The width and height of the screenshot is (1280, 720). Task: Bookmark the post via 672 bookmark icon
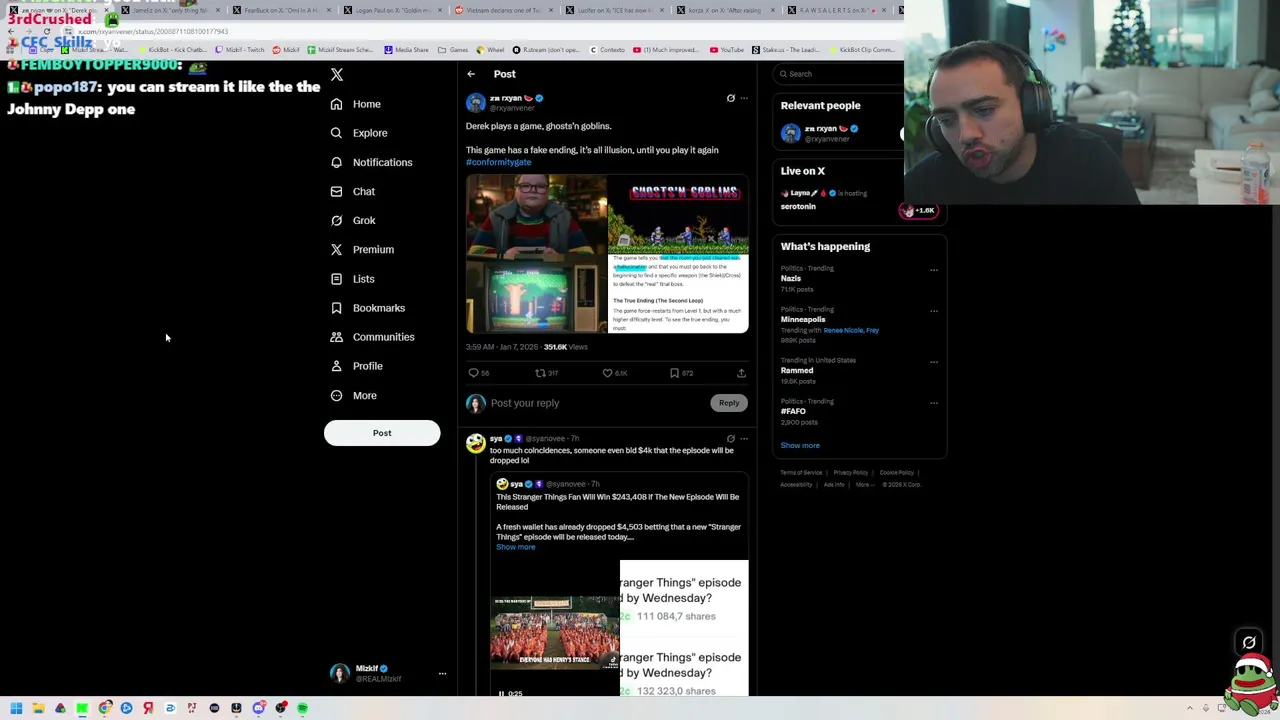(674, 373)
